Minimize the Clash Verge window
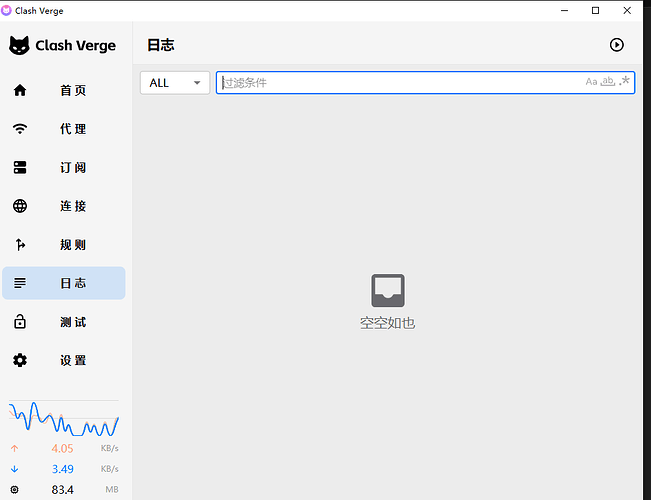Viewport: 651px width, 500px height. click(564, 10)
